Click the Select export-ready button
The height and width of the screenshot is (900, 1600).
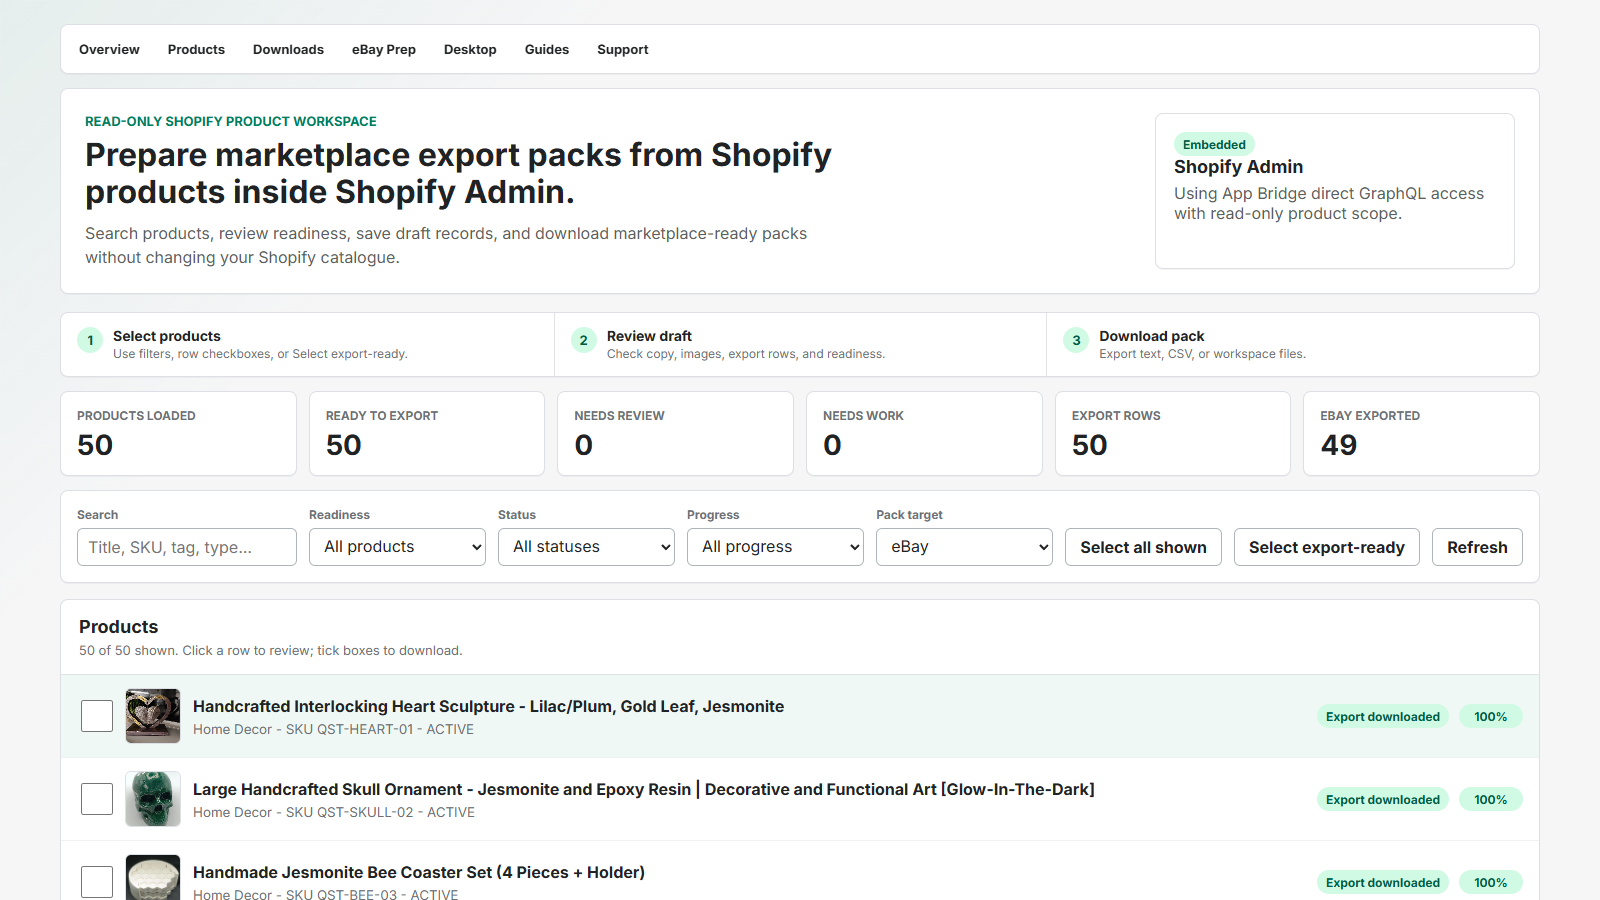1327,547
